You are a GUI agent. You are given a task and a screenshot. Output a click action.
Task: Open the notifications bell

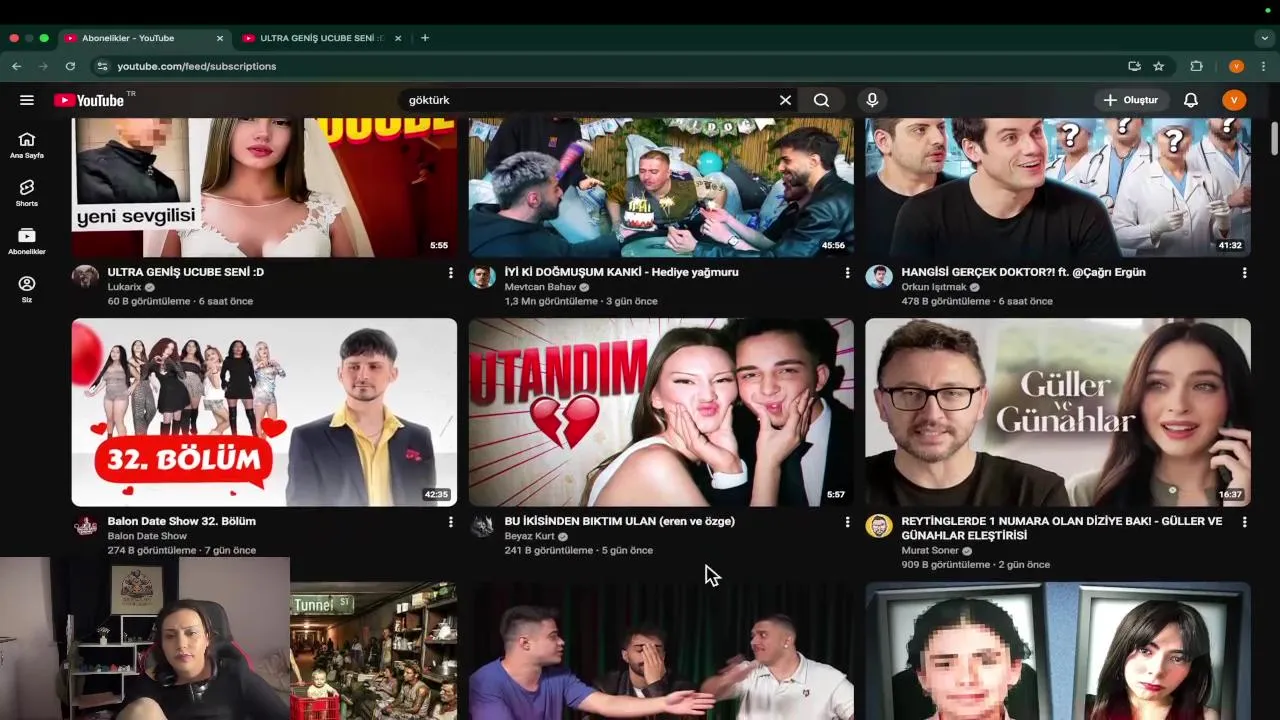(x=1191, y=100)
